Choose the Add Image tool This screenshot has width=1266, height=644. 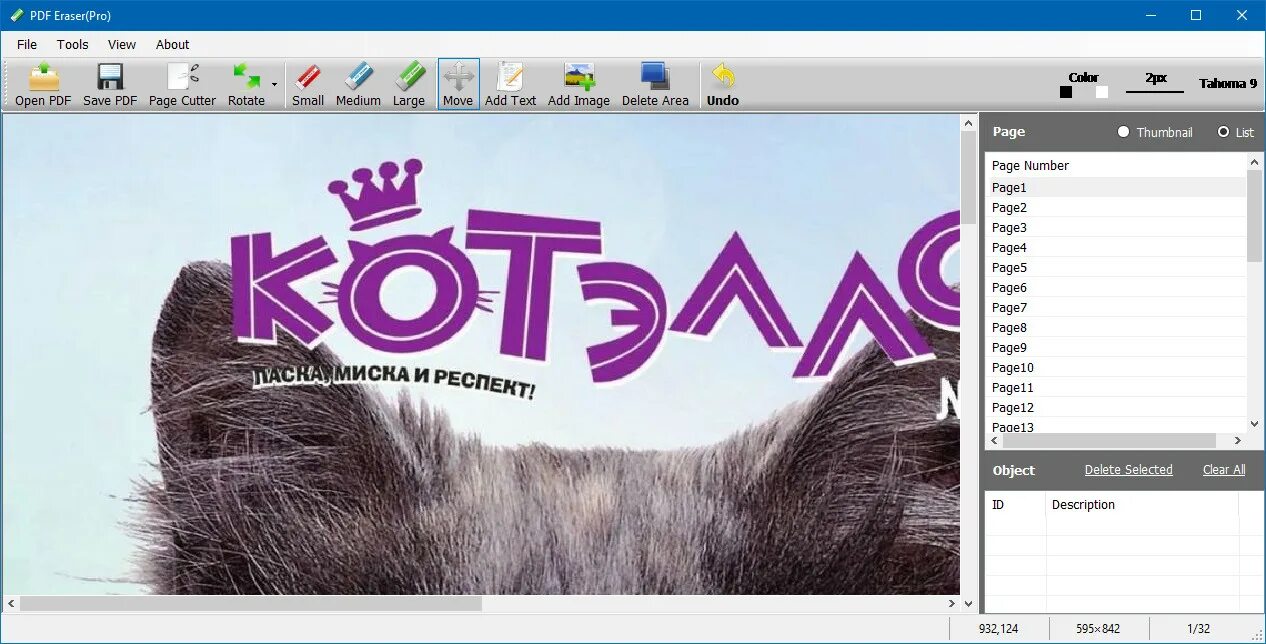tap(579, 84)
